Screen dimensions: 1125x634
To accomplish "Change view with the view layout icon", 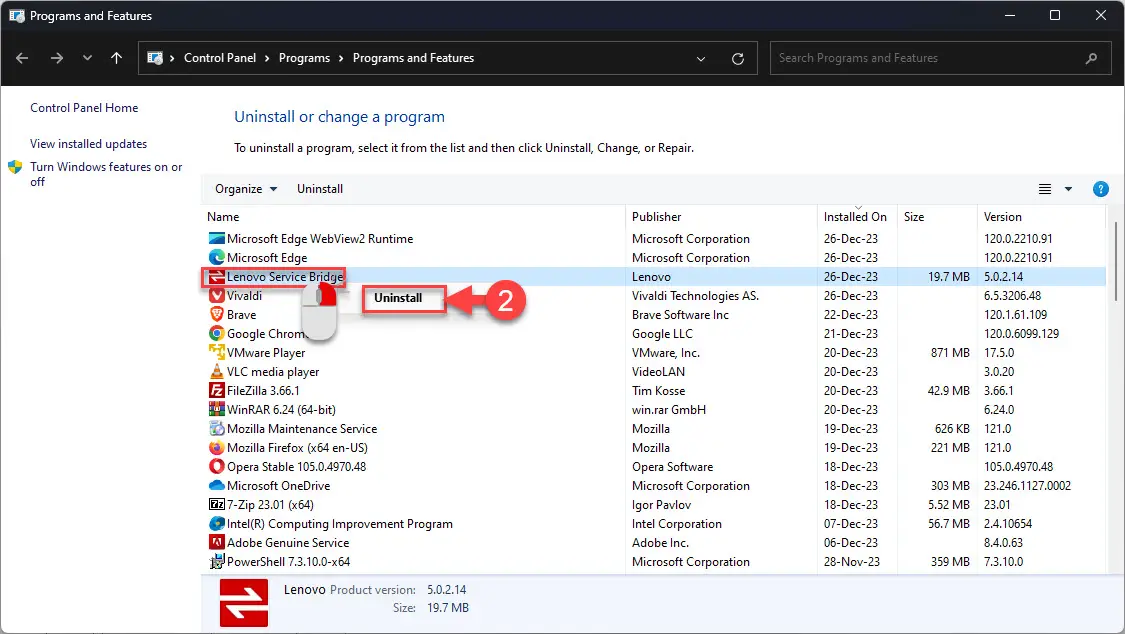I will click(x=1045, y=189).
